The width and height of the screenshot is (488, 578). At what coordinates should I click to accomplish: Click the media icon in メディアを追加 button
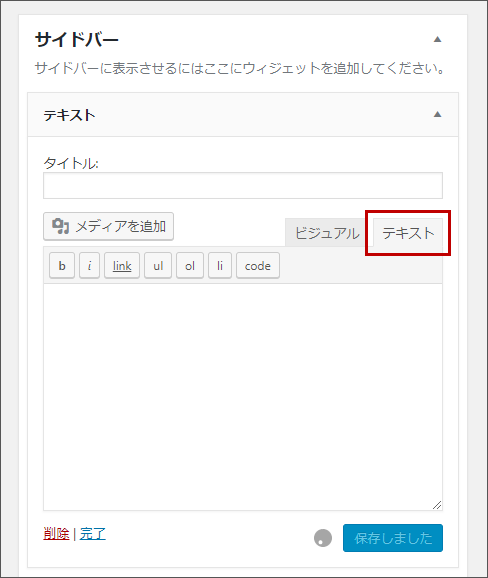click(x=60, y=226)
